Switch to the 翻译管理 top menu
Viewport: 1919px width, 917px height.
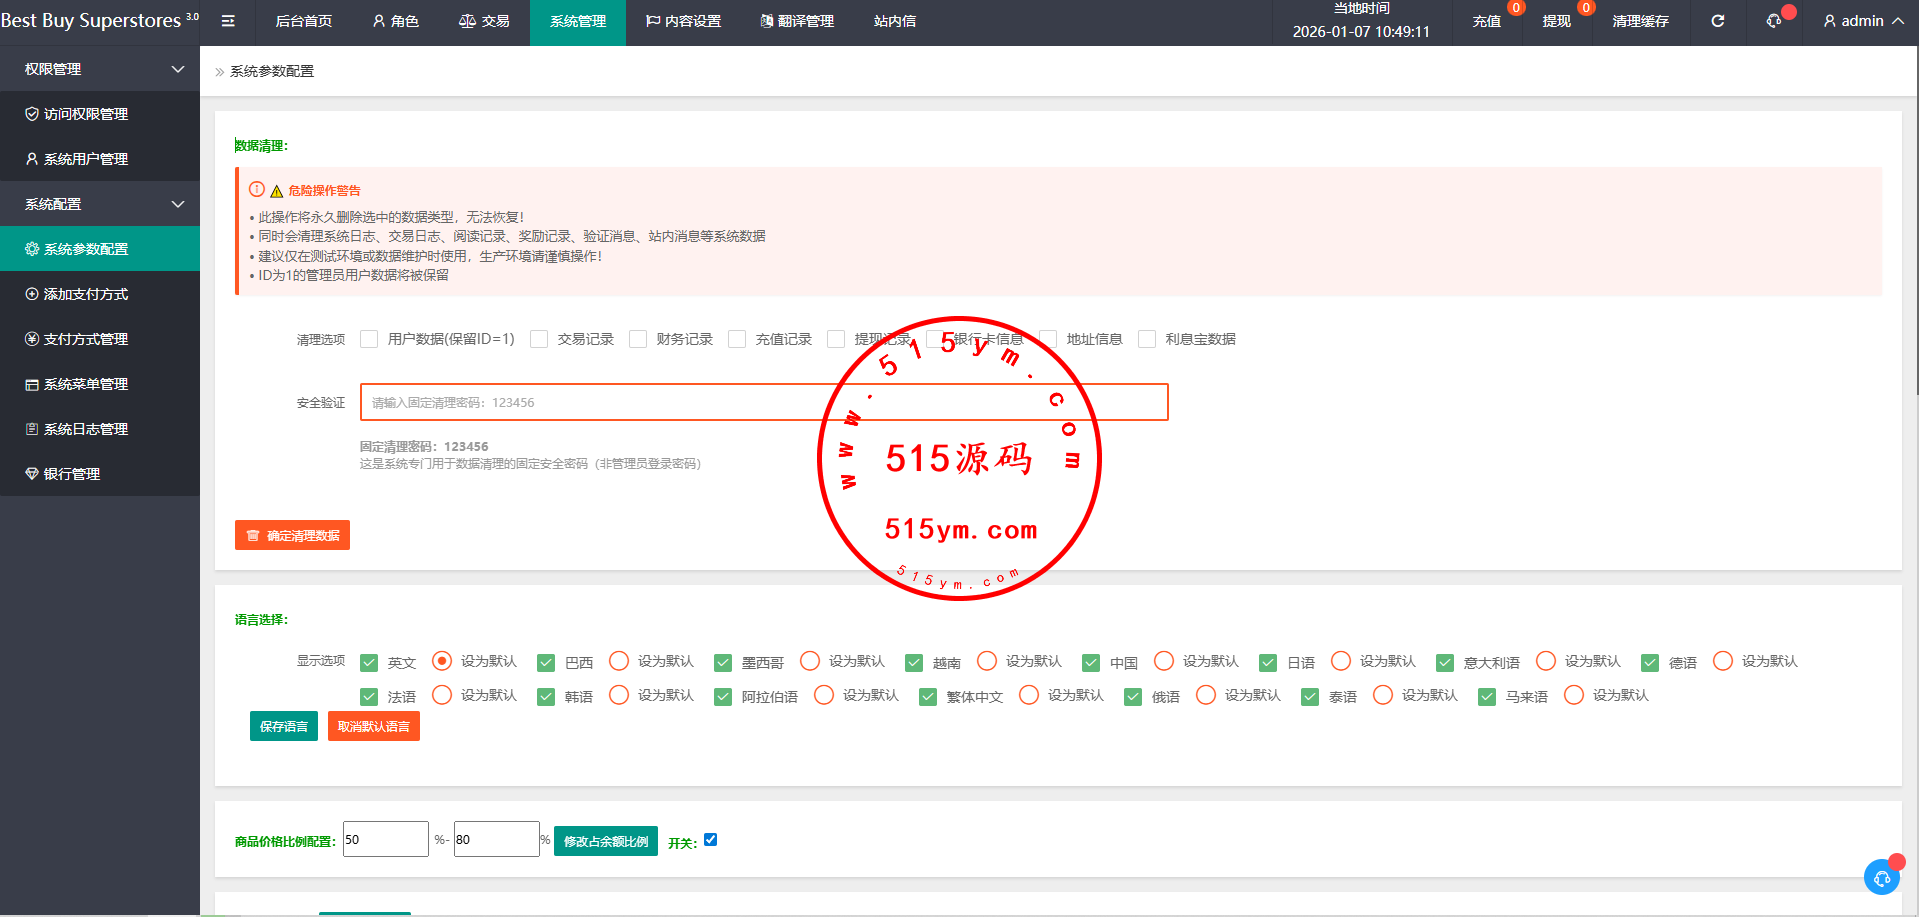click(797, 21)
